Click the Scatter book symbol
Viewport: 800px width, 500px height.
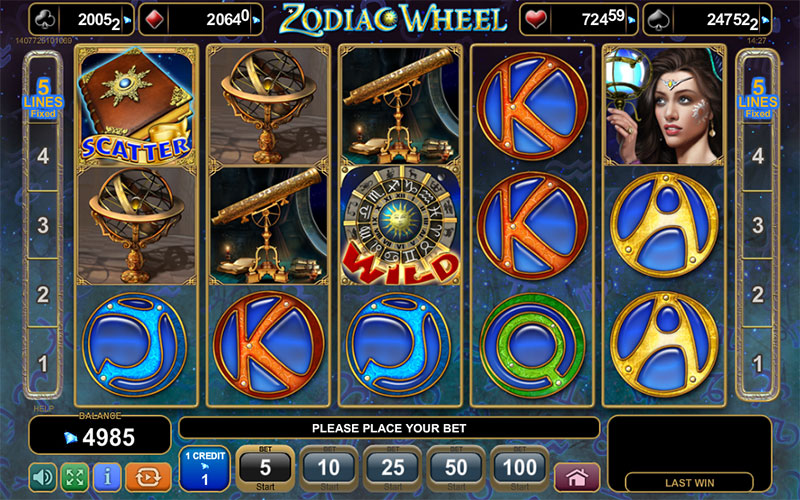click(136, 106)
